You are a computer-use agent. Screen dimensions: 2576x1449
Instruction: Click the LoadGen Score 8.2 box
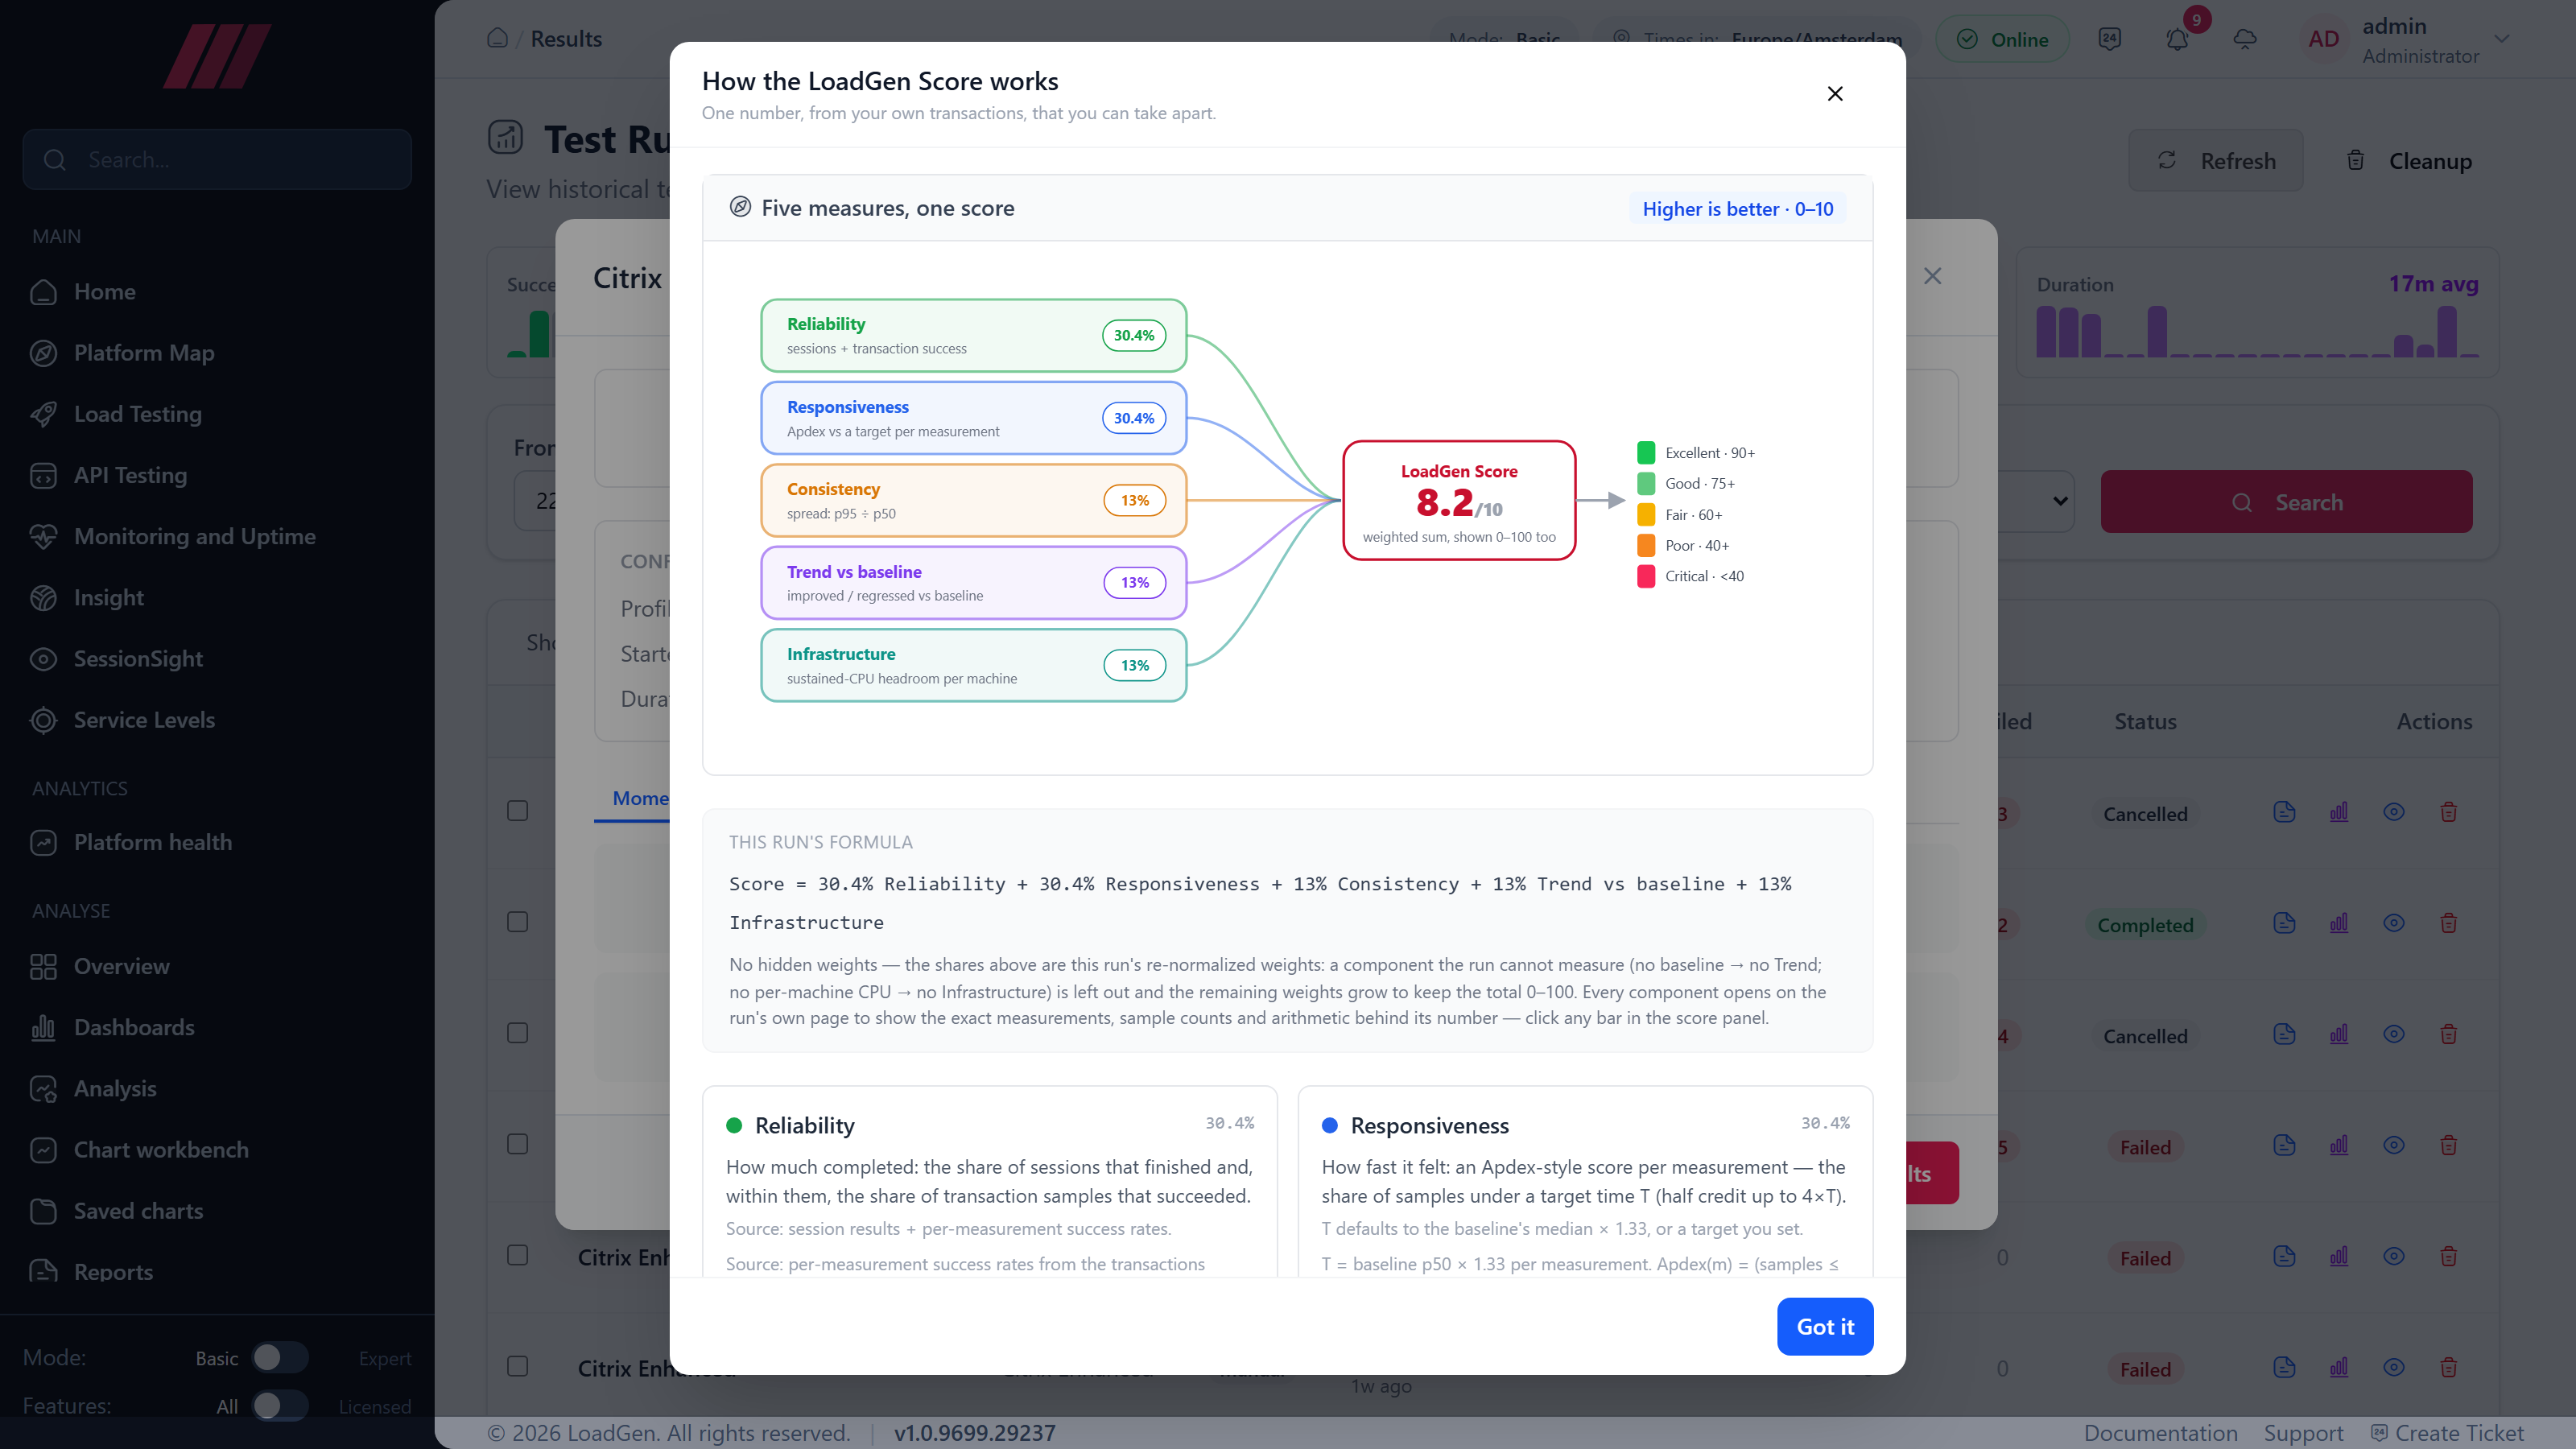coord(1459,500)
